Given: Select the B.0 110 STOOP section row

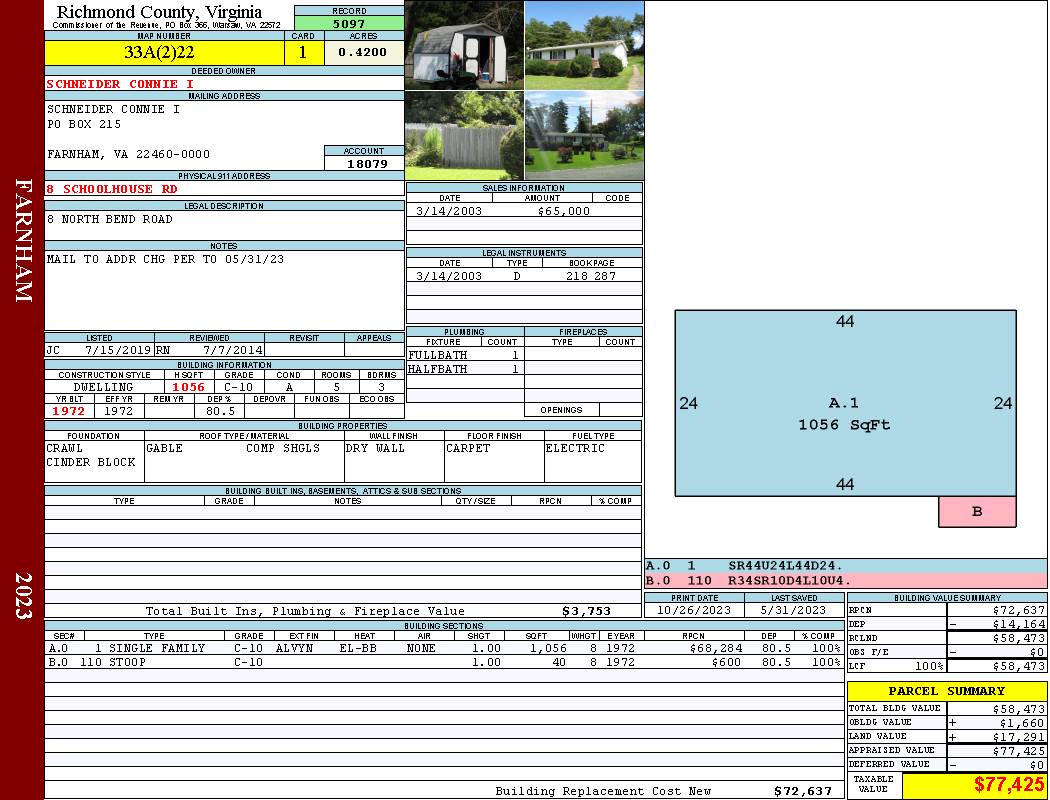Looking at the screenshot, I should tap(440, 662).
